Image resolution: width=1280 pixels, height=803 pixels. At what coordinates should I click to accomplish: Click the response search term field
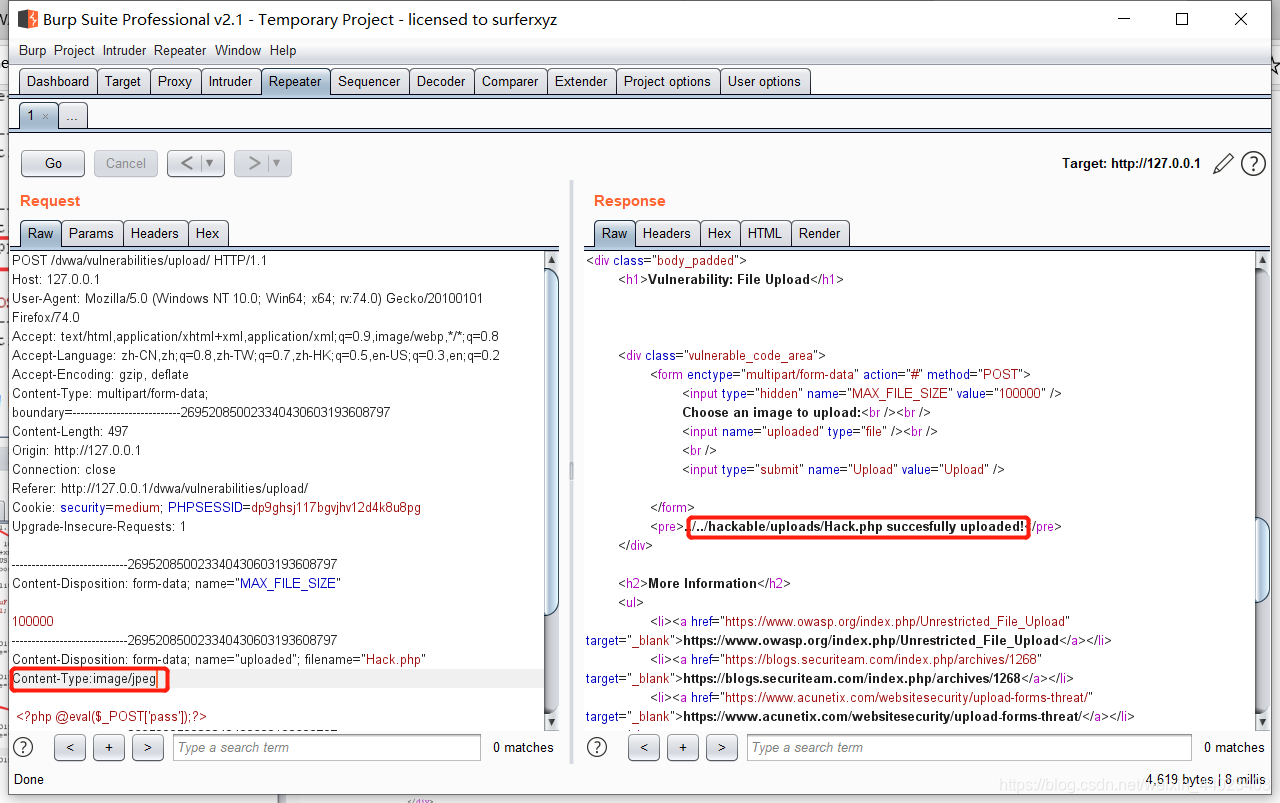point(971,747)
